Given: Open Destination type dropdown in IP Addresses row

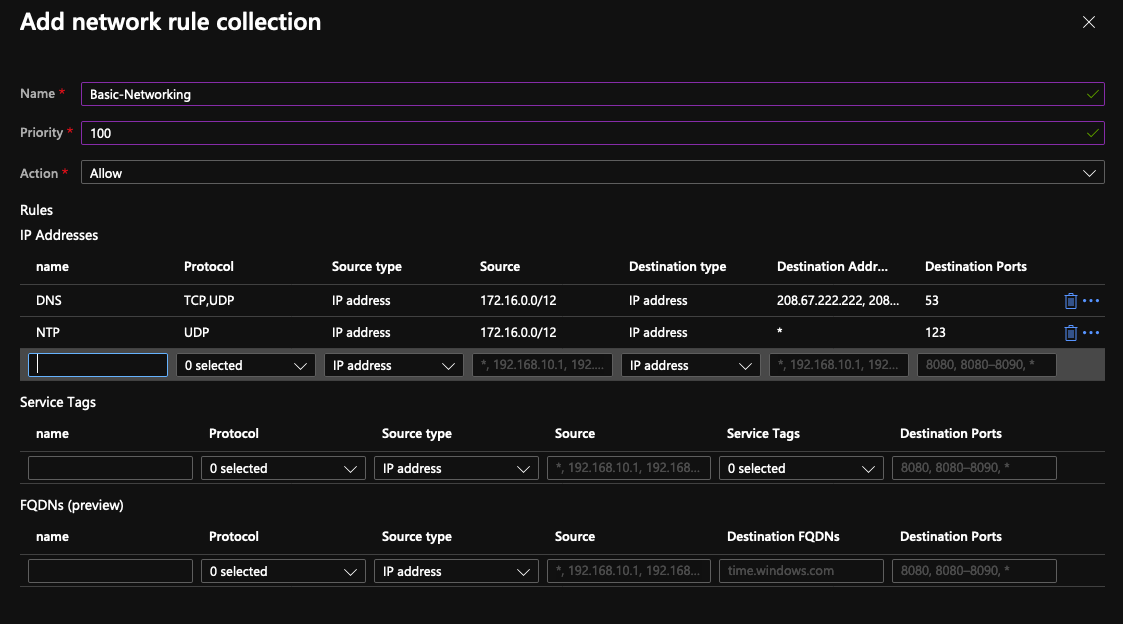Looking at the screenshot, I should tap(690, 366).
